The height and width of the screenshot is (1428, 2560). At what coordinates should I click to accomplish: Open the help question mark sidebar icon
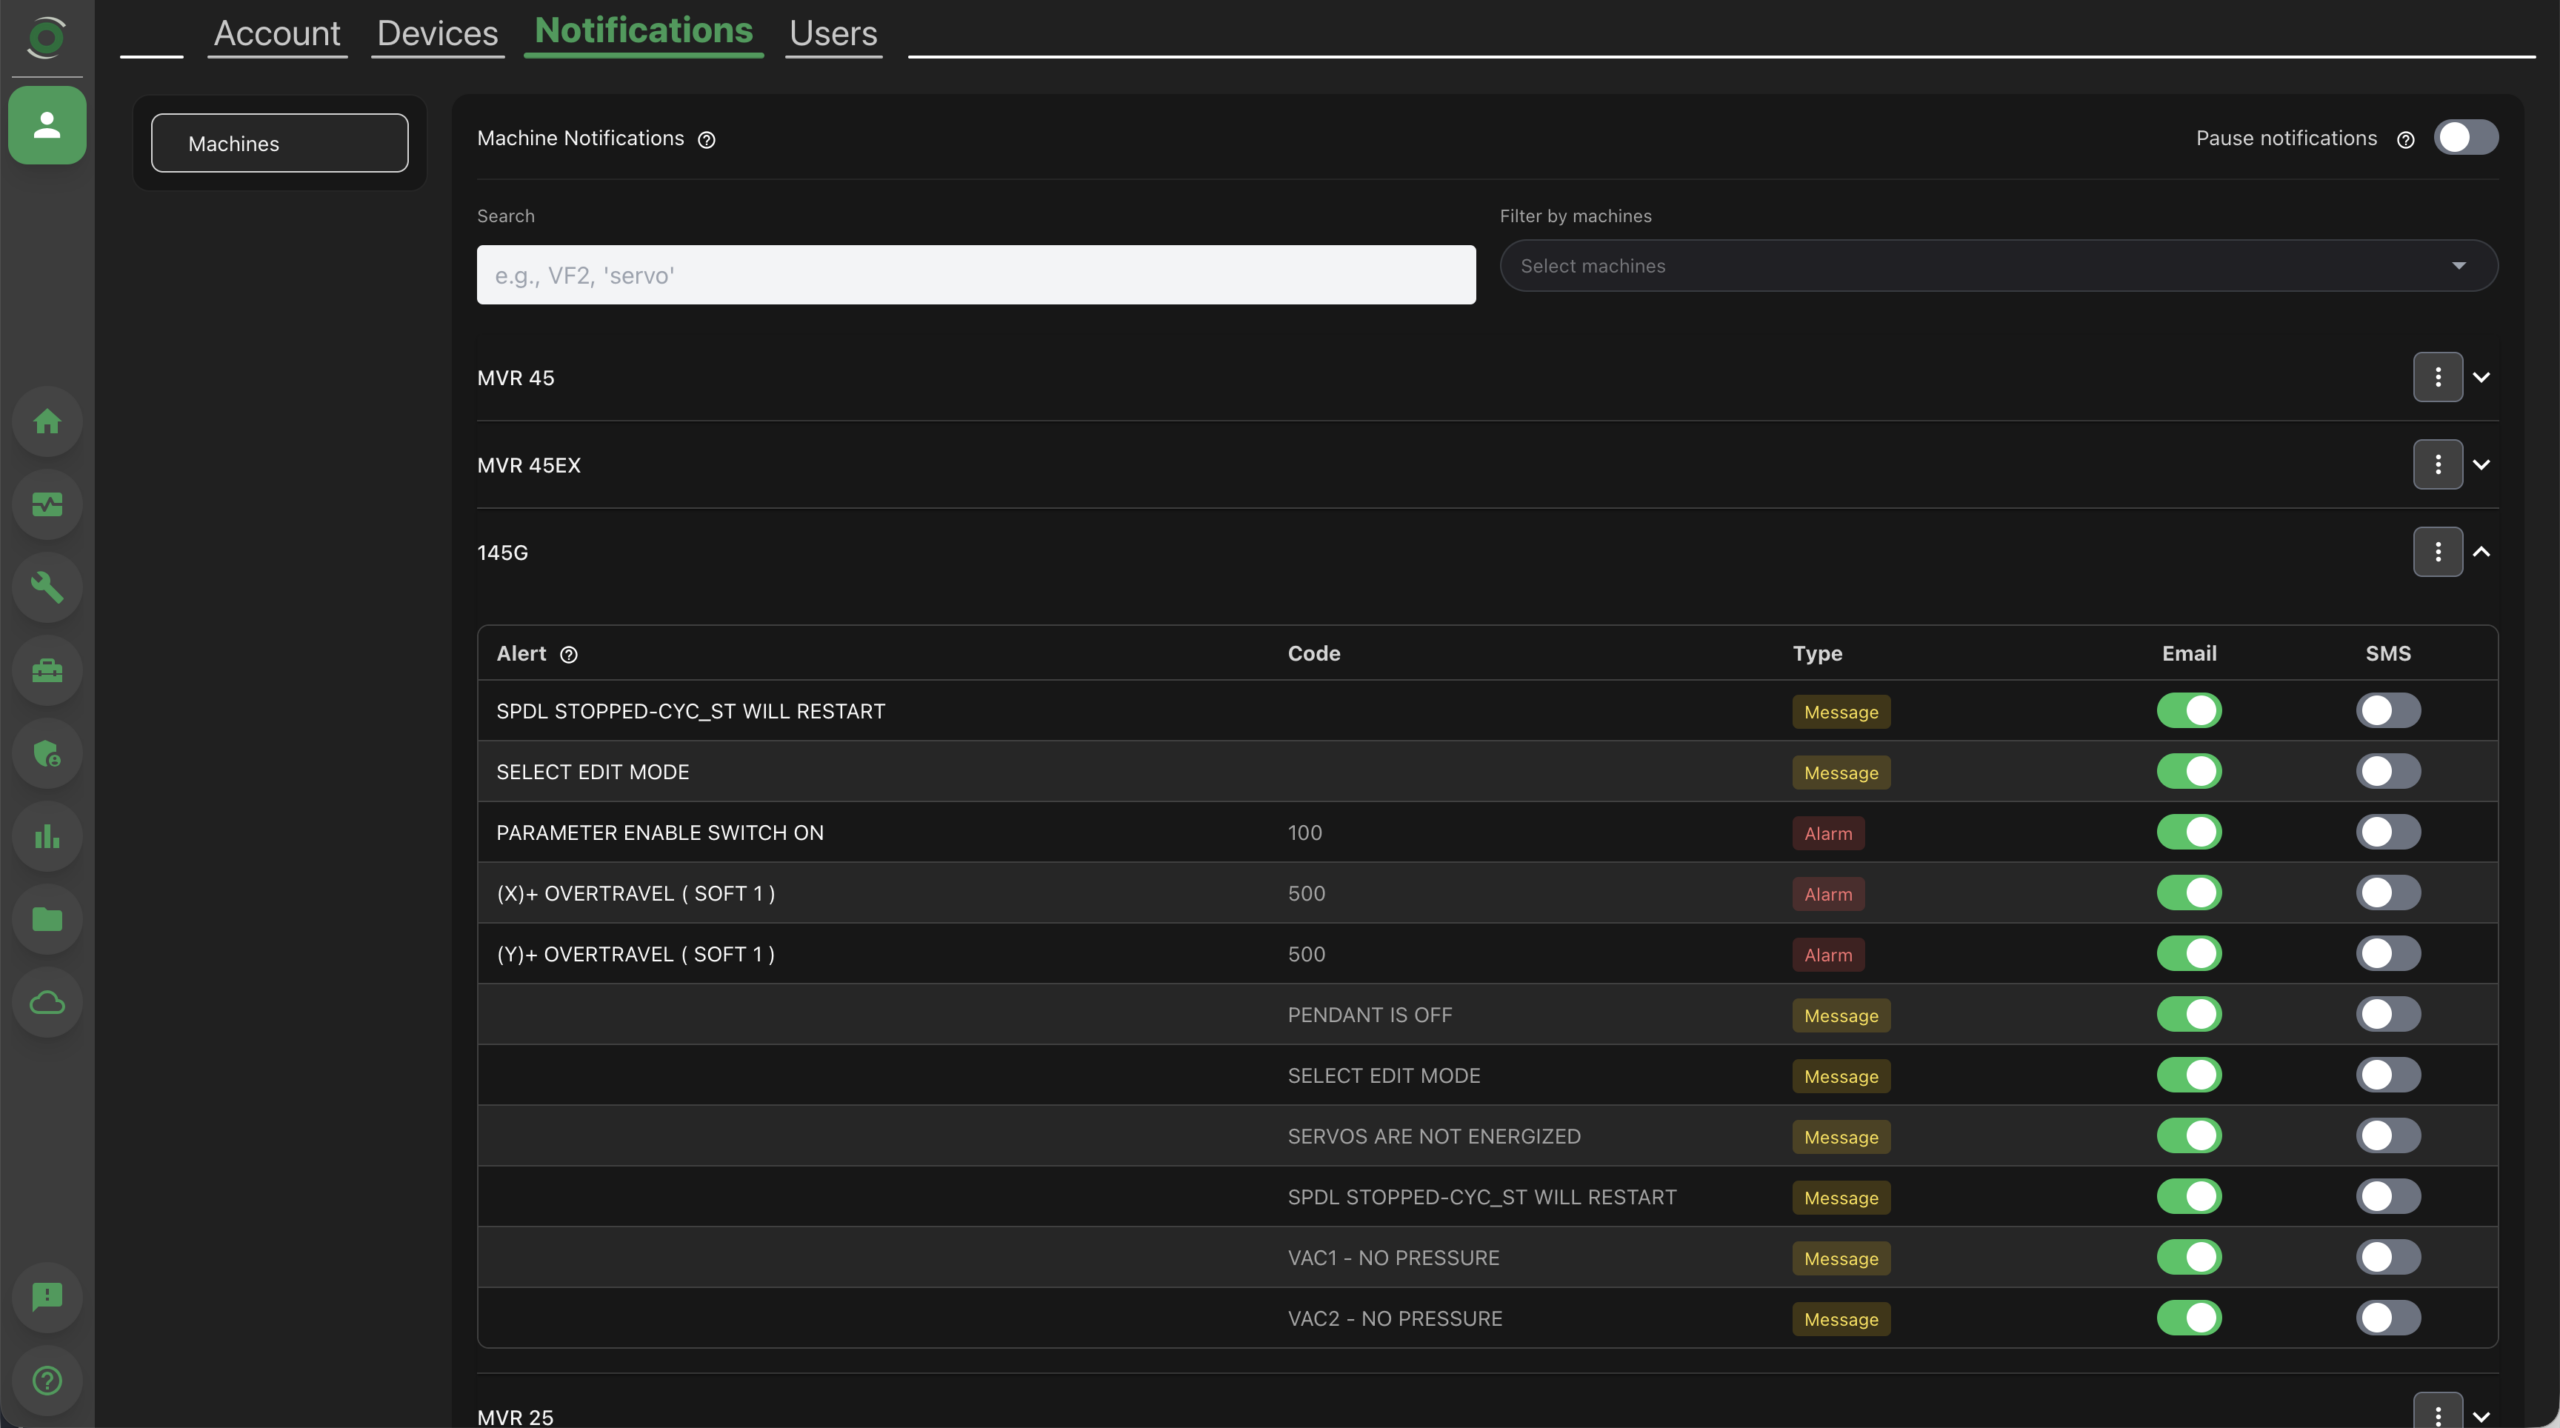[47, 1380]
